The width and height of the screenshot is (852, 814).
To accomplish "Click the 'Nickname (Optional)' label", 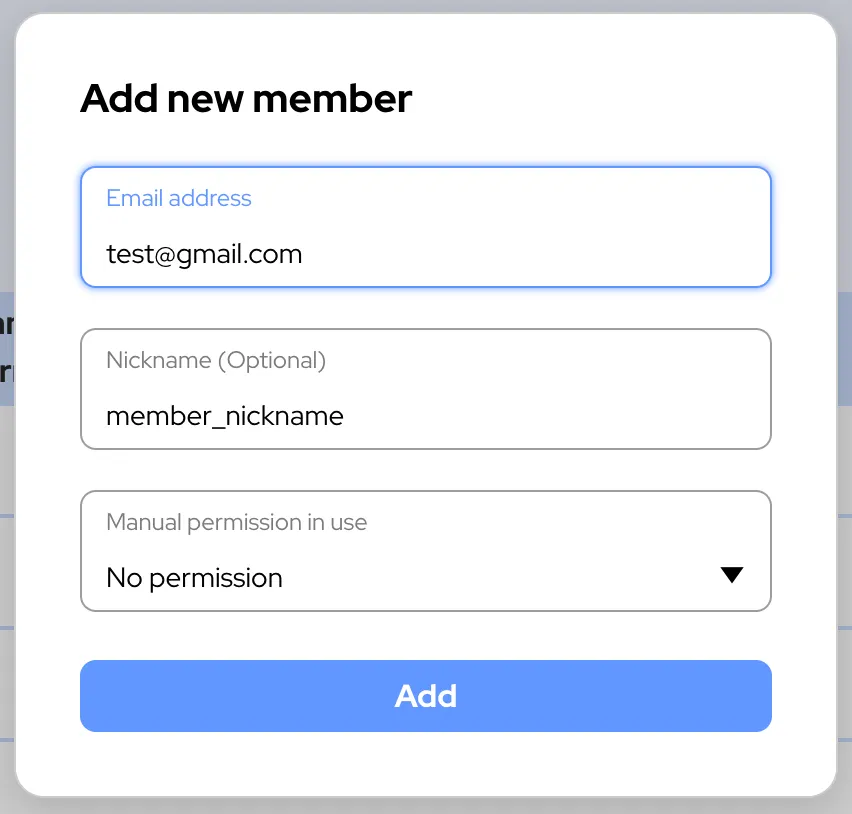I will 216,360.
